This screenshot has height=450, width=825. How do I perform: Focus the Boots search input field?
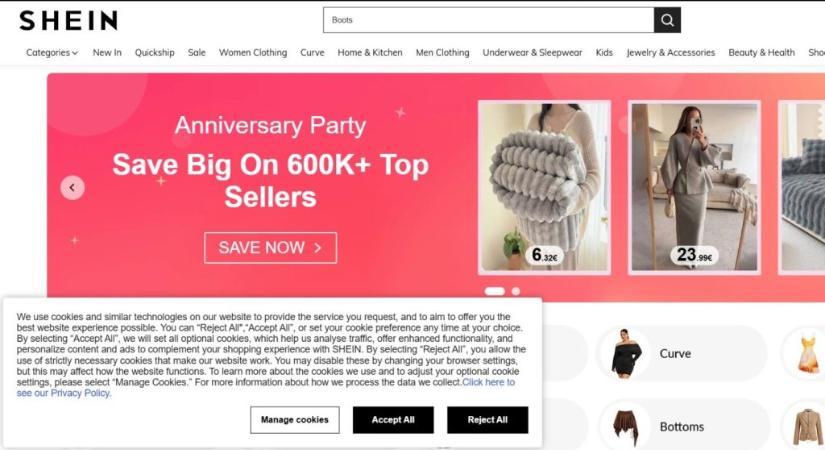point(488,20)
